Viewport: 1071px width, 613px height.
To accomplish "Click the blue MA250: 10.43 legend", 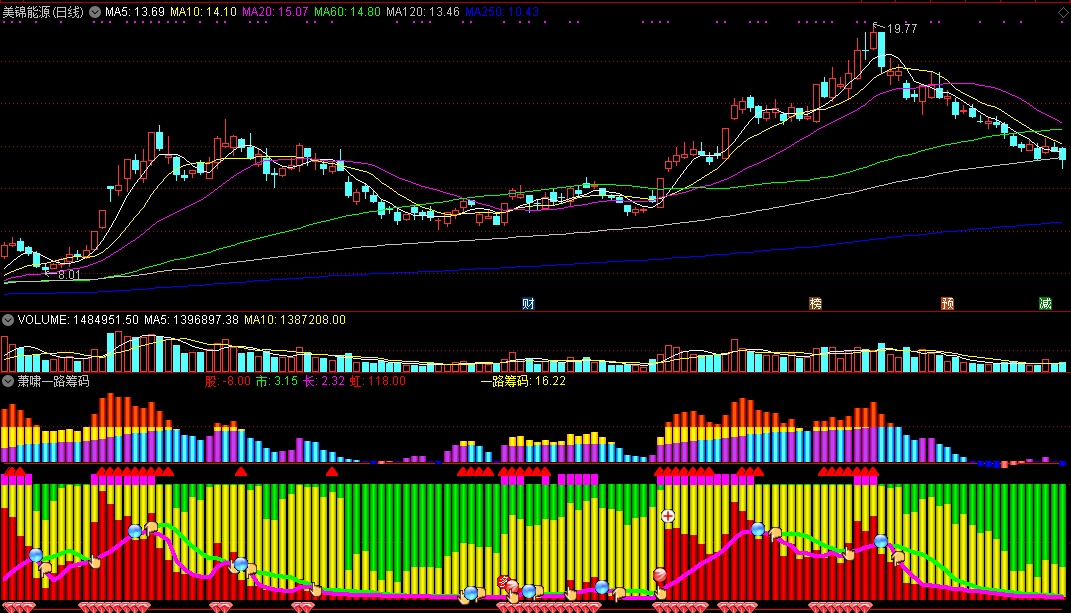I will (501, 12).
